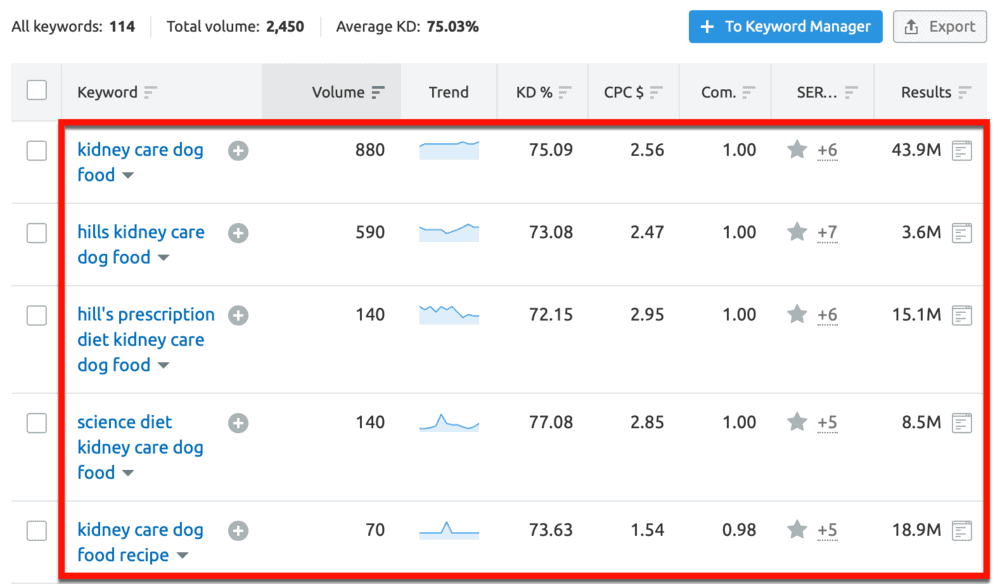The height and width of the screenshot is (584, 1000).
Task: View SERP snapshot icon for 43.9M results row
Action: click(x=962, y=150)
